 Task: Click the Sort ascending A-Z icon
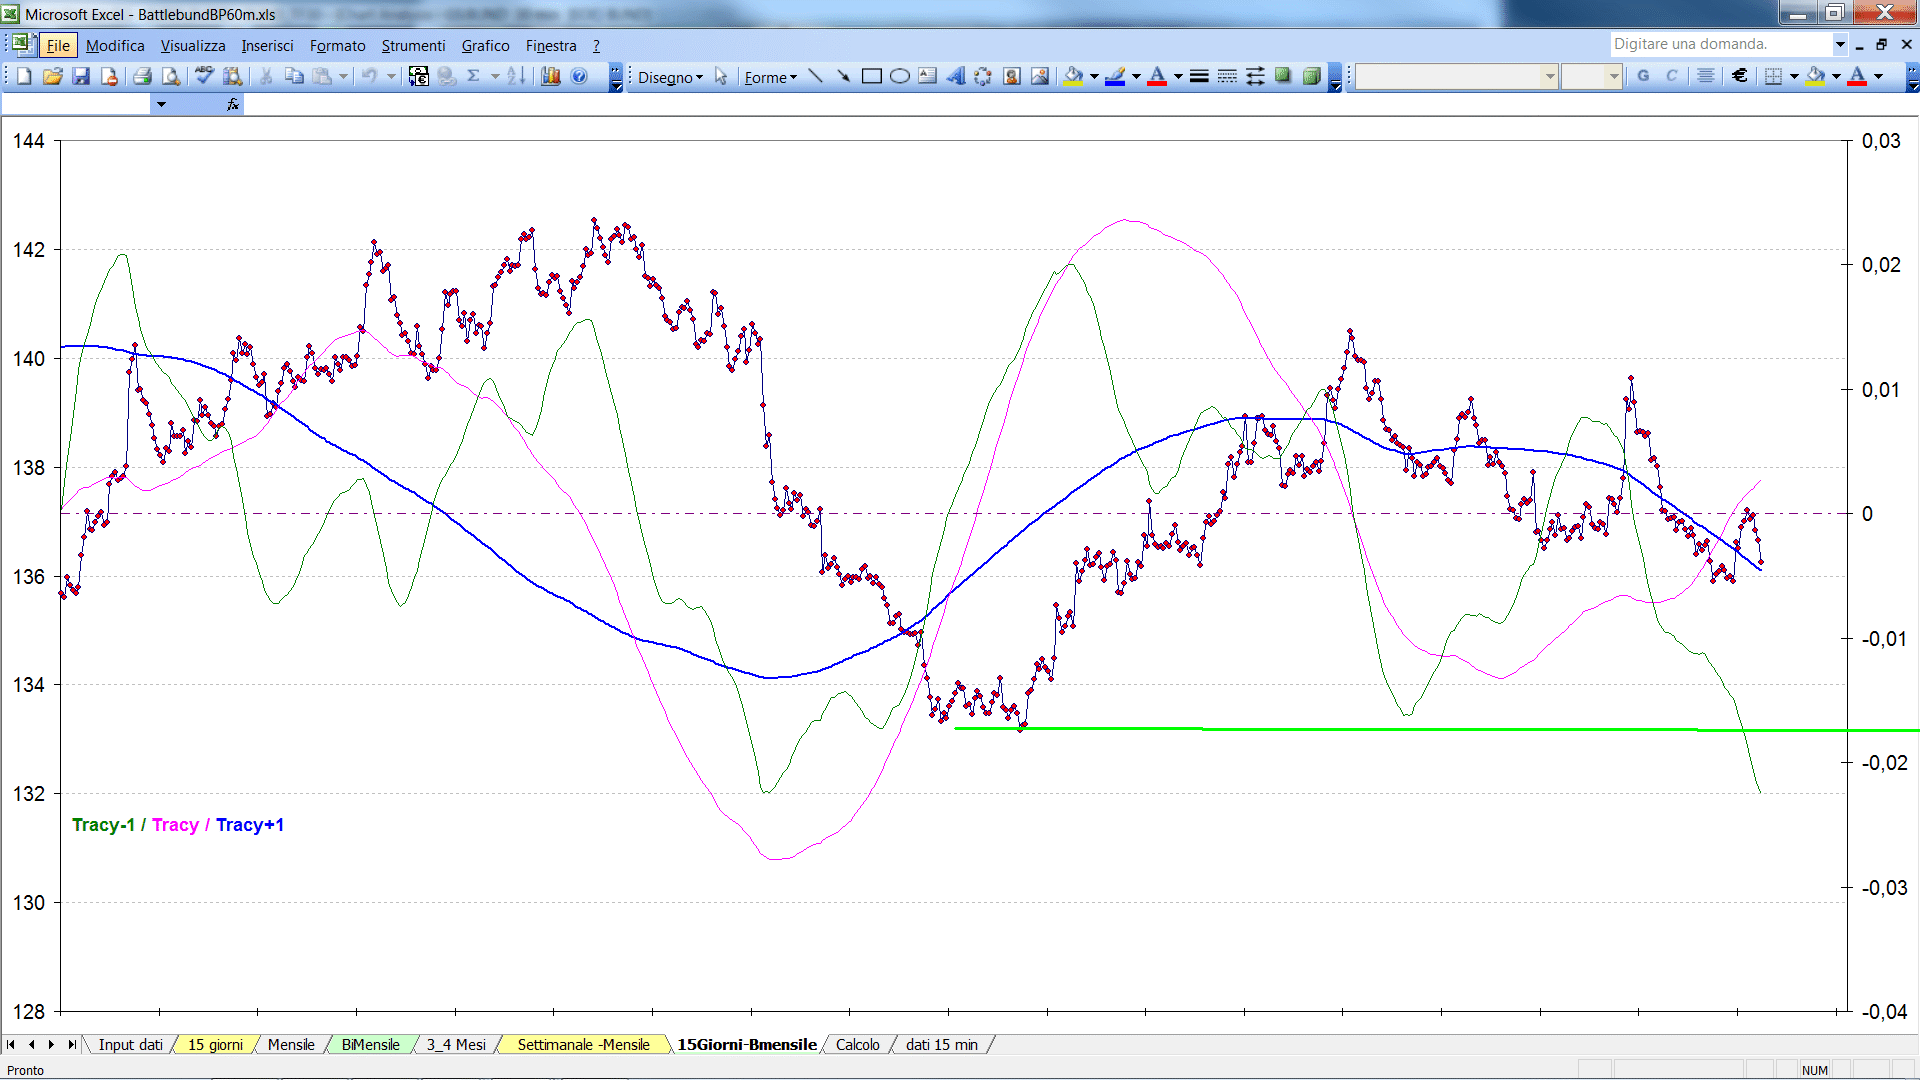[516, 76]
